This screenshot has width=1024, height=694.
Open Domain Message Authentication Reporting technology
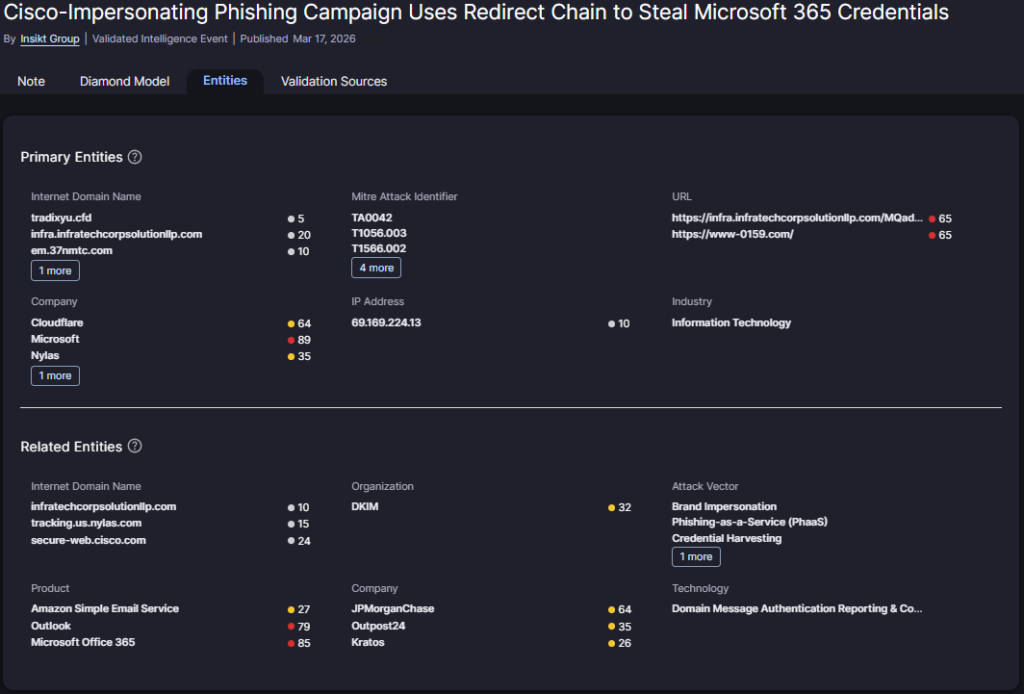click(797, 608)
